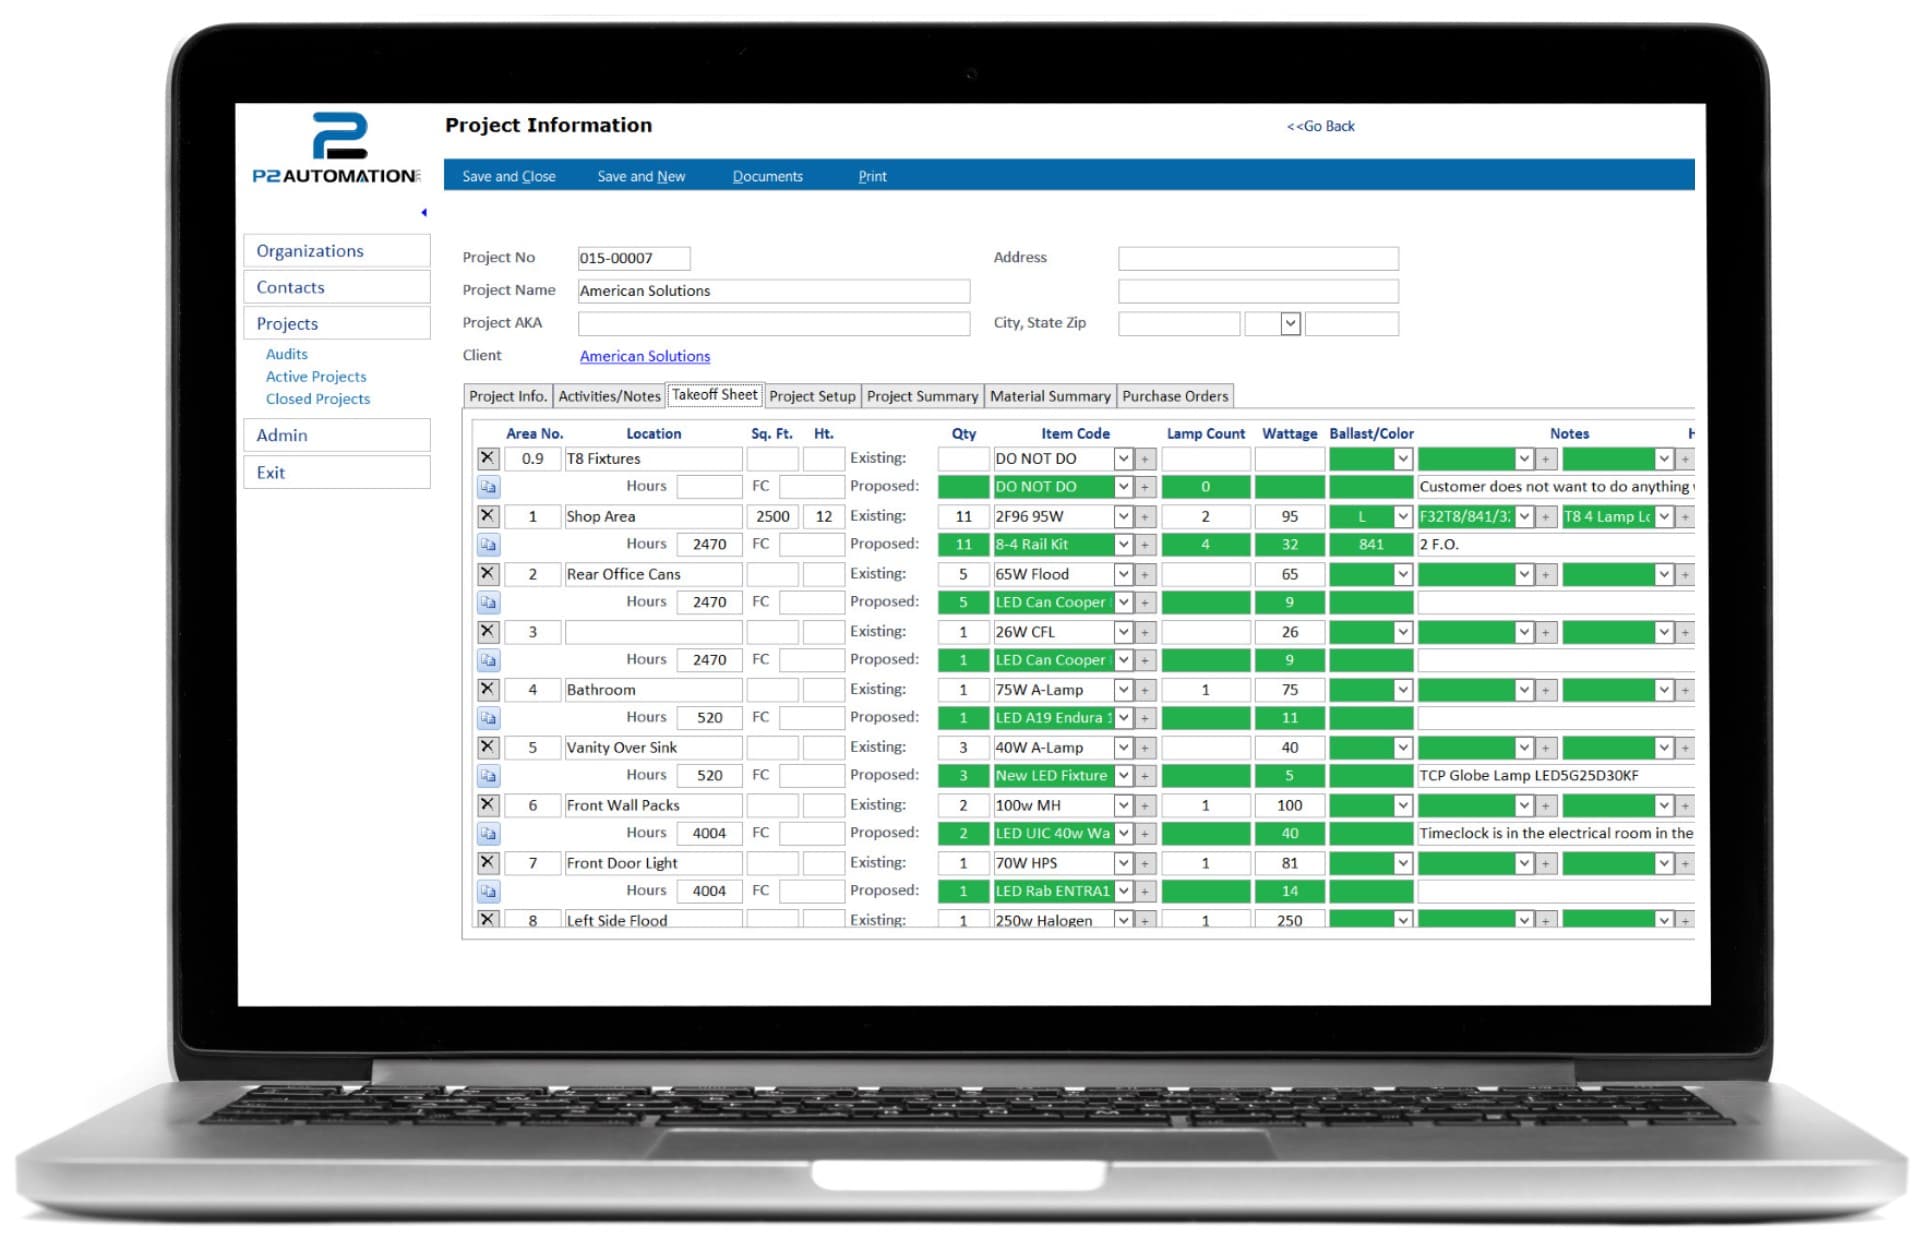Image resolution: width=1920 pixels, height=1249 pixels.
Task: Delete the Front Door Light row
Action: (487, 862)
